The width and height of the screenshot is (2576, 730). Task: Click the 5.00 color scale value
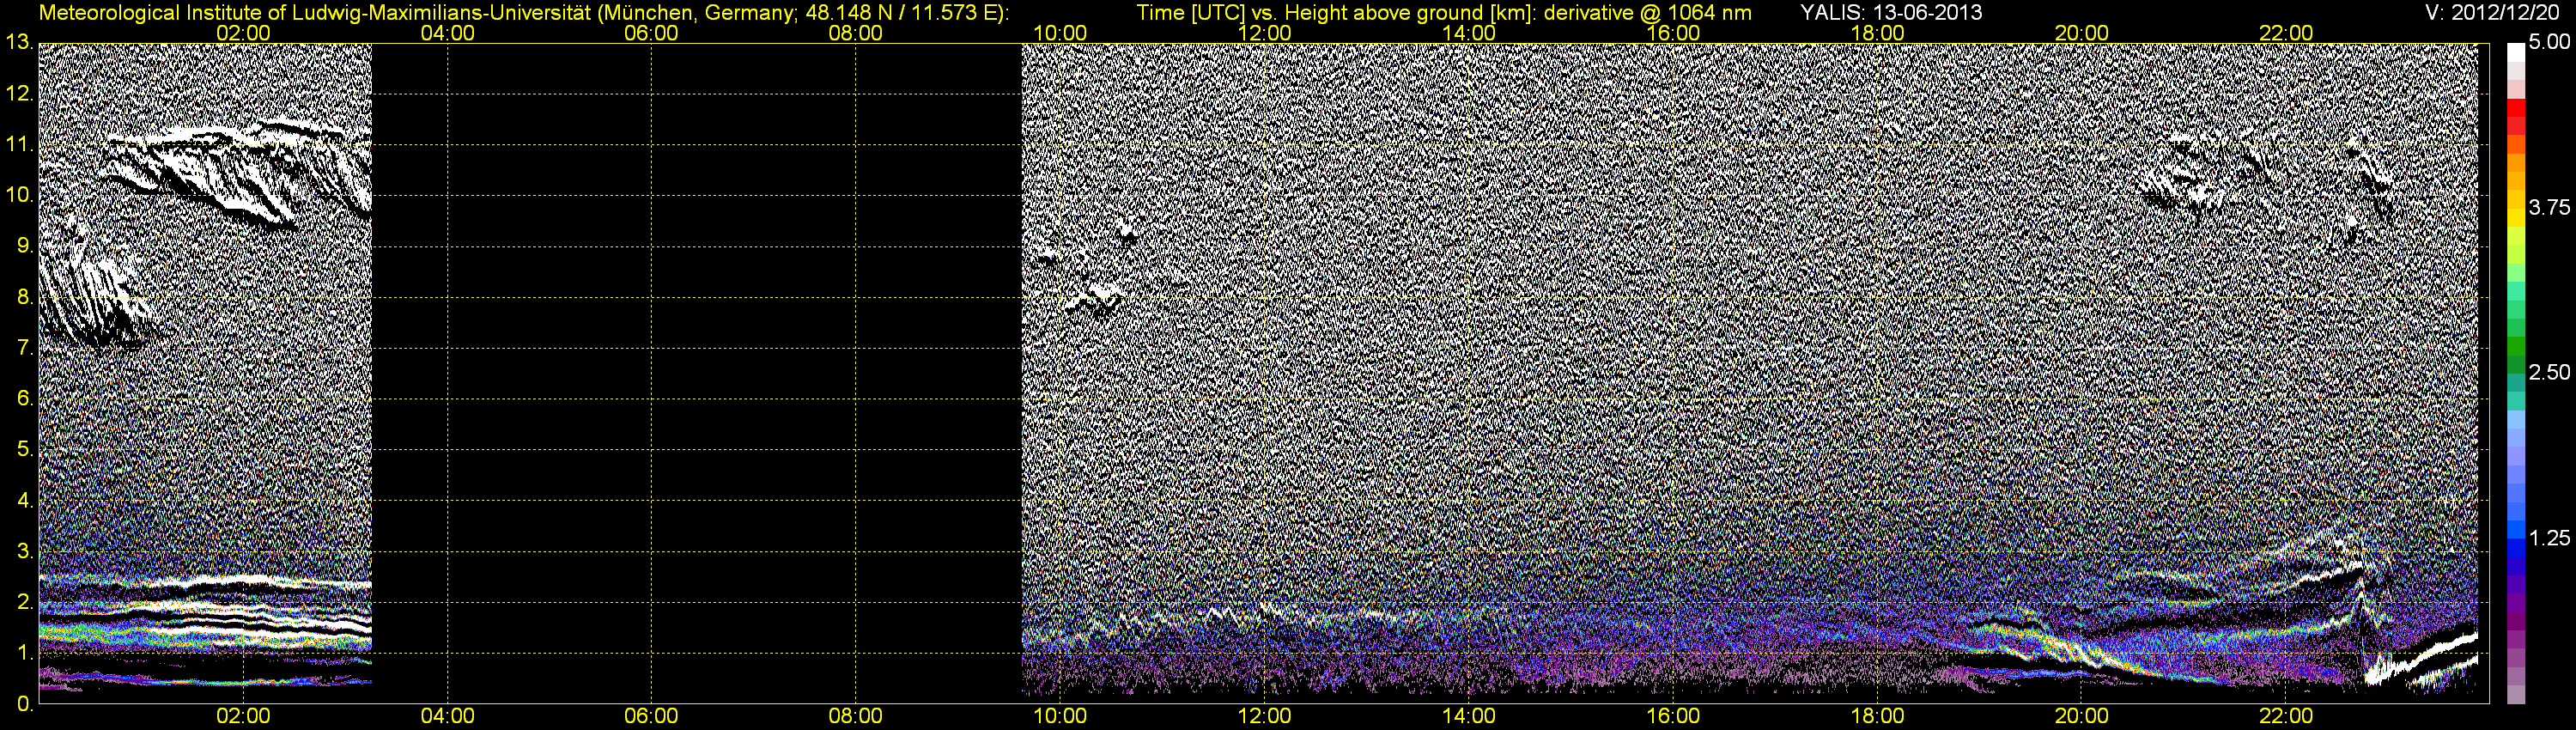2549,42
